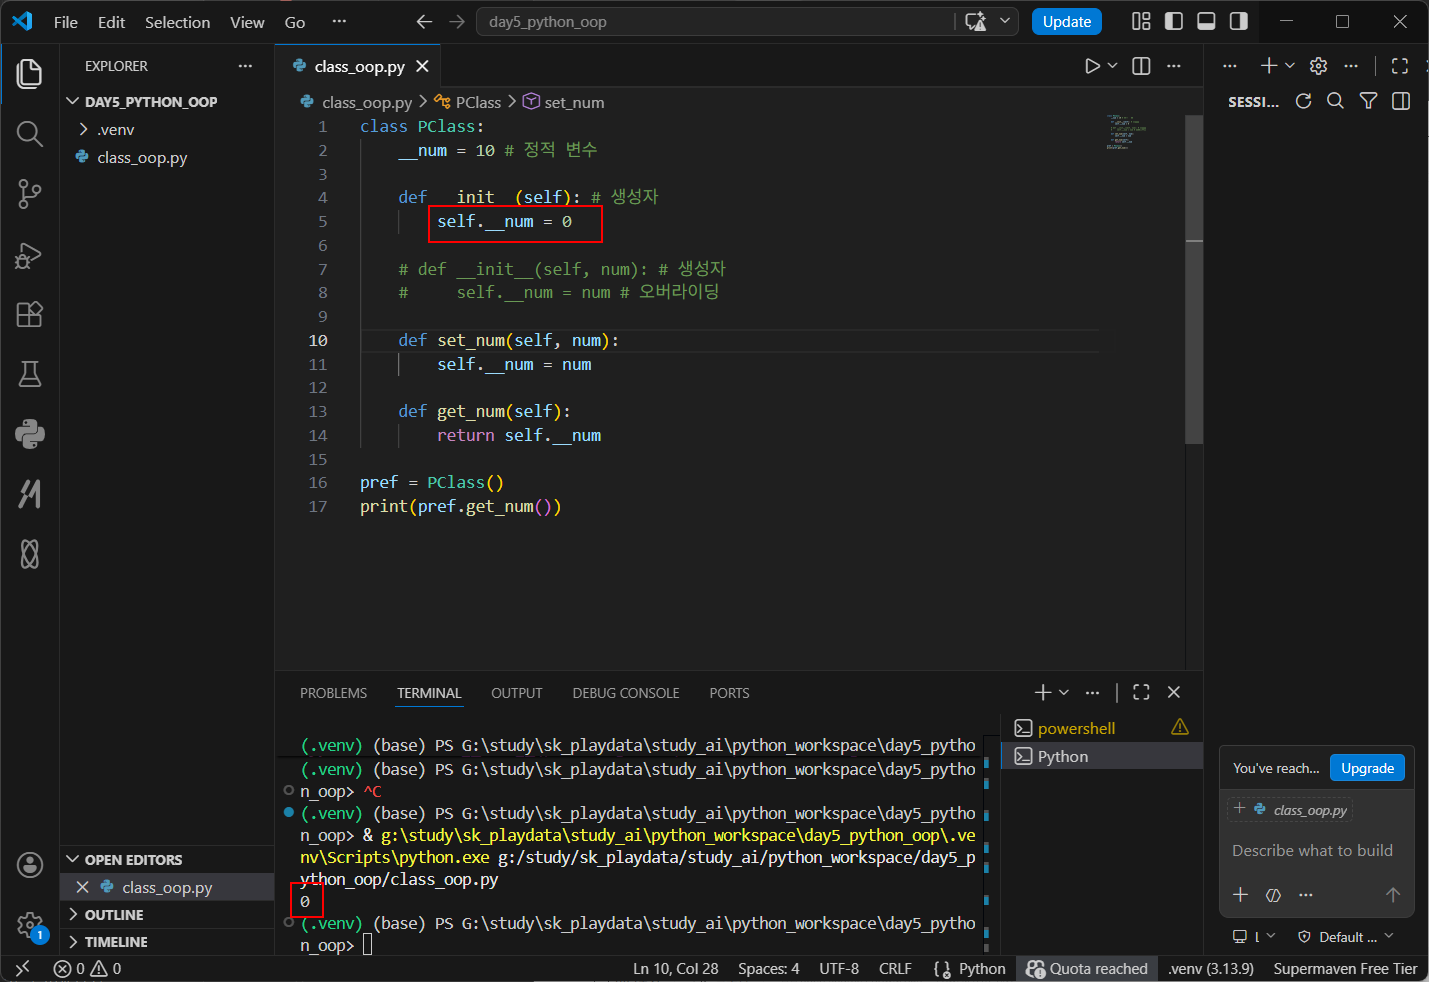Filter the chat sessions list
Image resolution: width=1429 pixels, height=982 pixels.
tap(1368, 101)
